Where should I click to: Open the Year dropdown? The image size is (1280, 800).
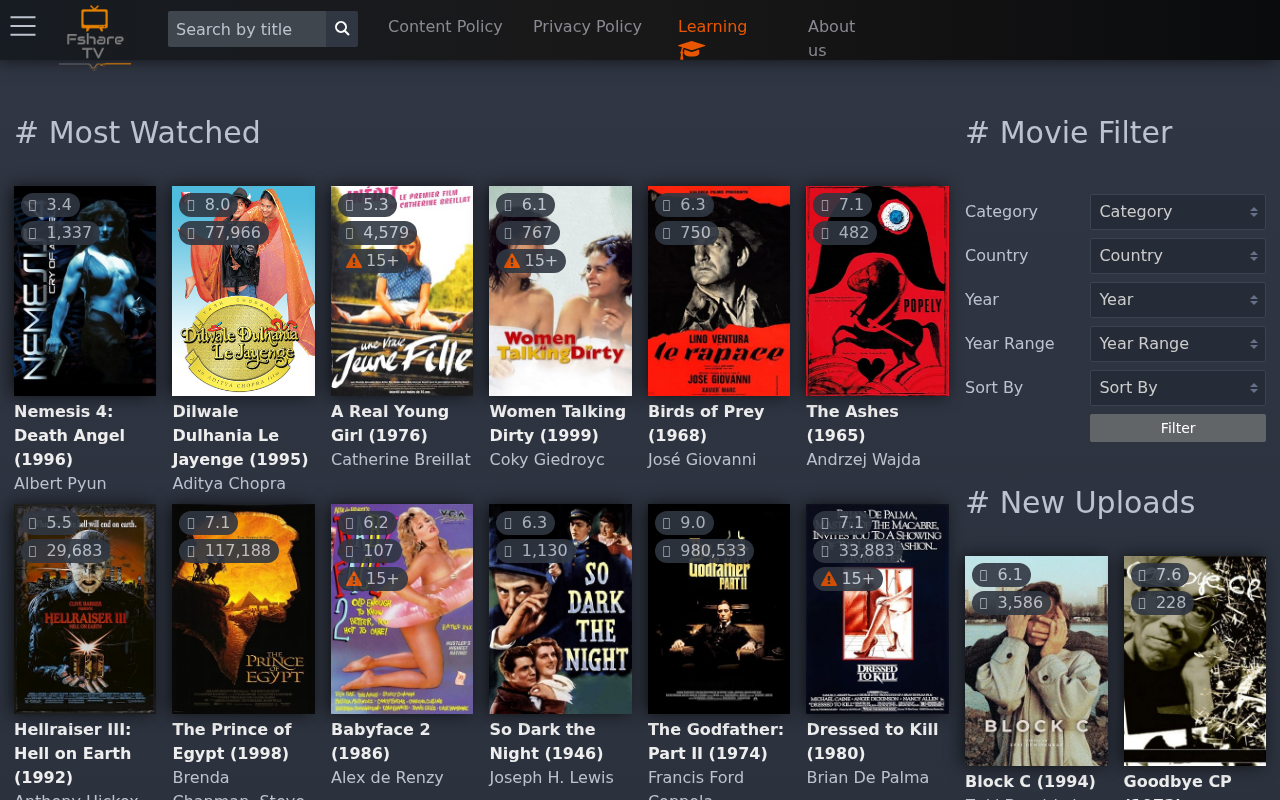(1178, 300)
